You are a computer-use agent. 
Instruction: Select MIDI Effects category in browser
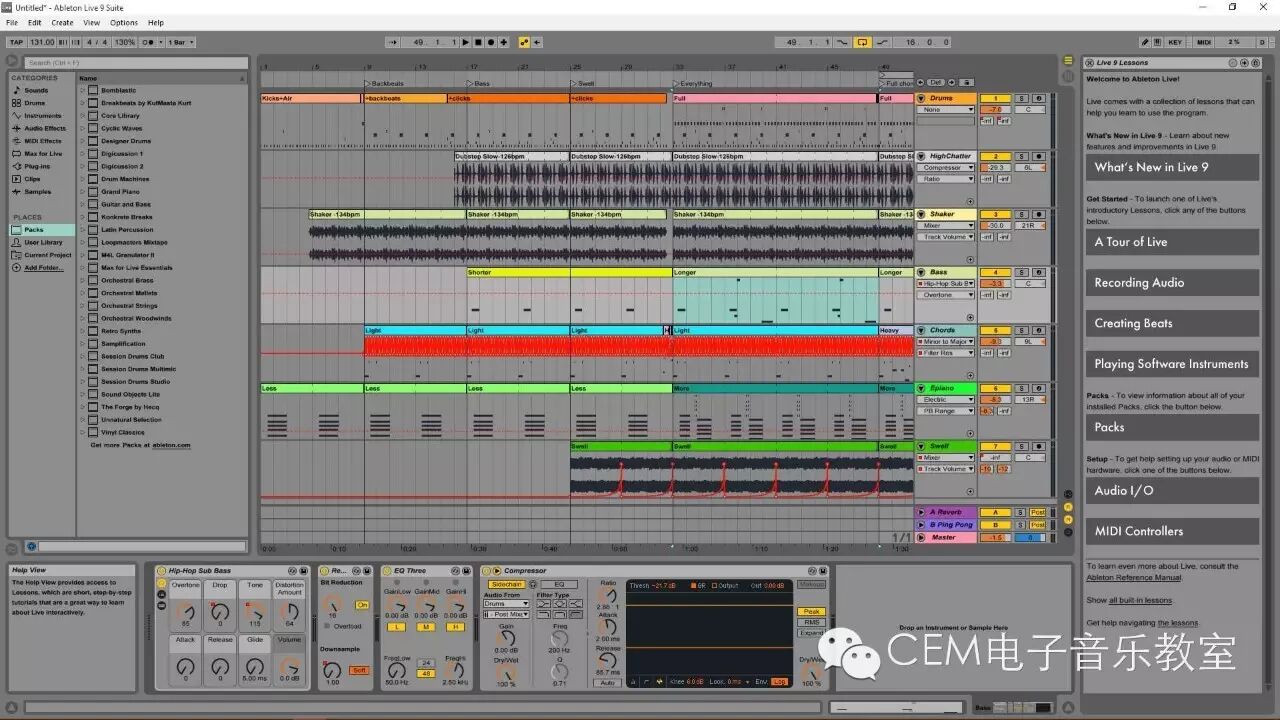coord(43,141)
